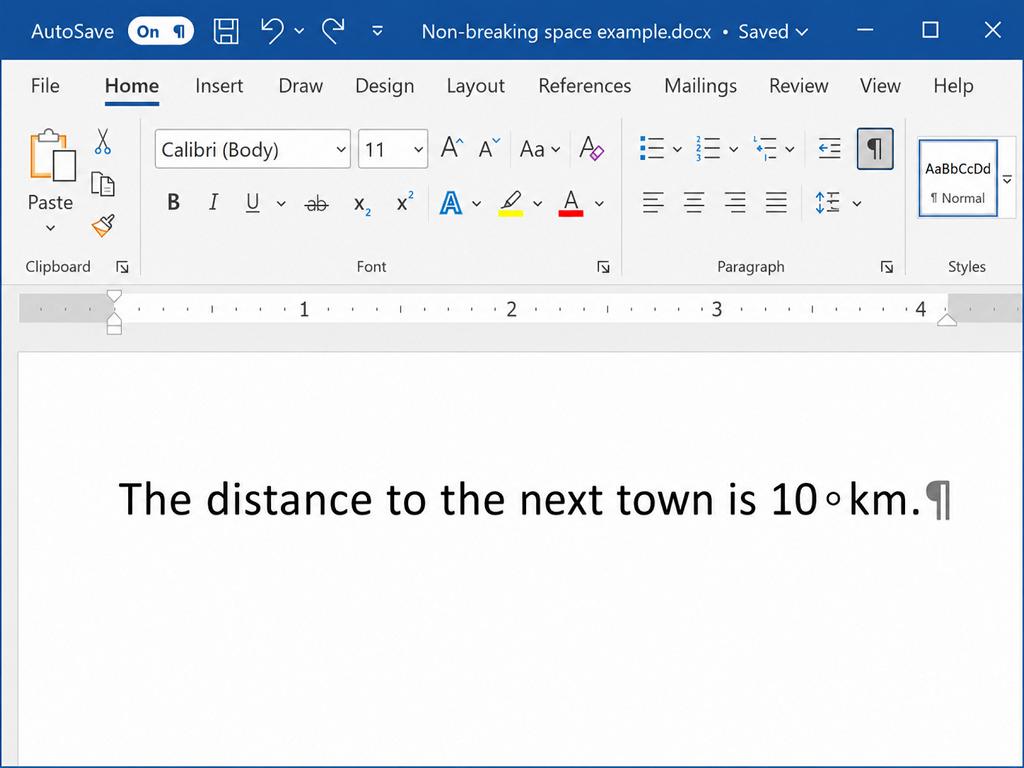Toggle Subscript formatting
Screen dimensions: 1024x768
(x=362, y=205)
